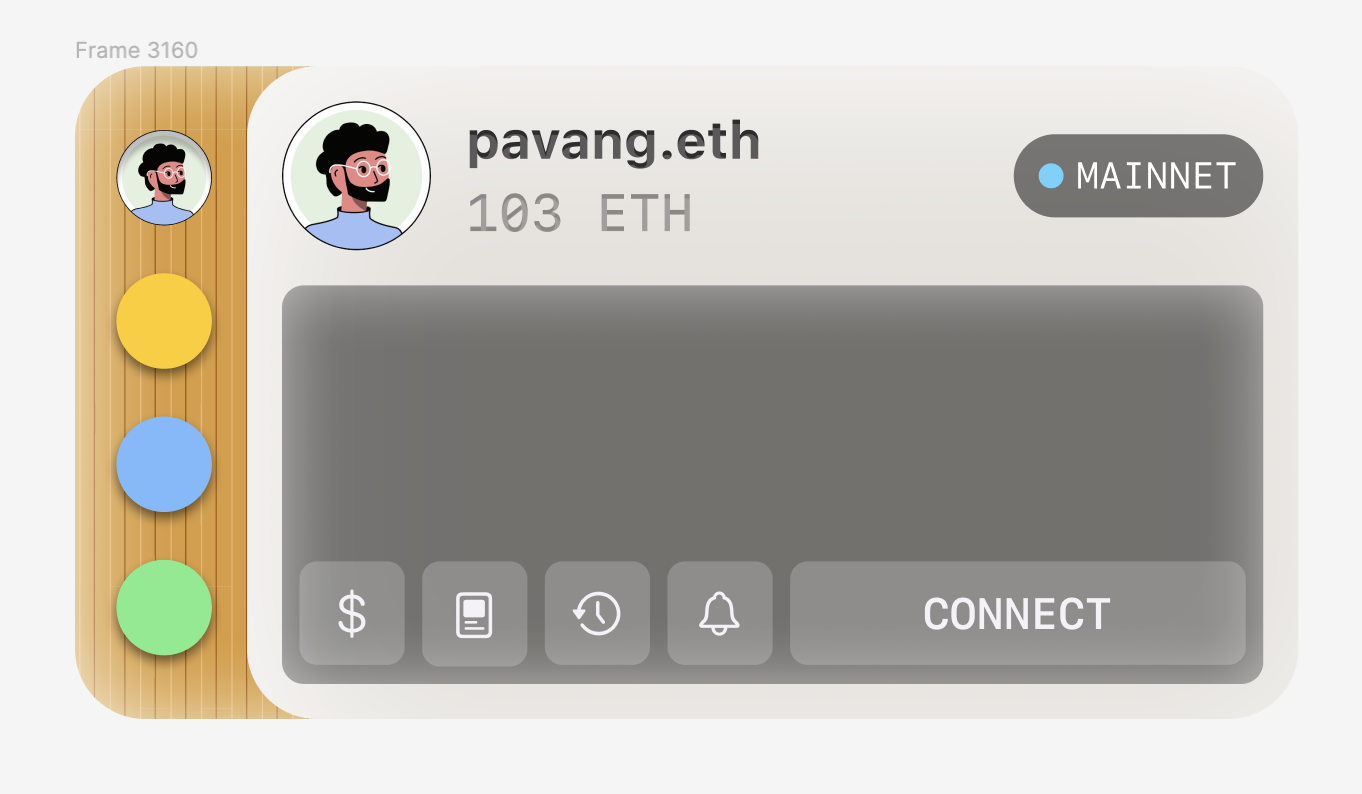Click the 103 ETH balance text
Viewport: 1362px width, 794px height.
click(580, 213)
